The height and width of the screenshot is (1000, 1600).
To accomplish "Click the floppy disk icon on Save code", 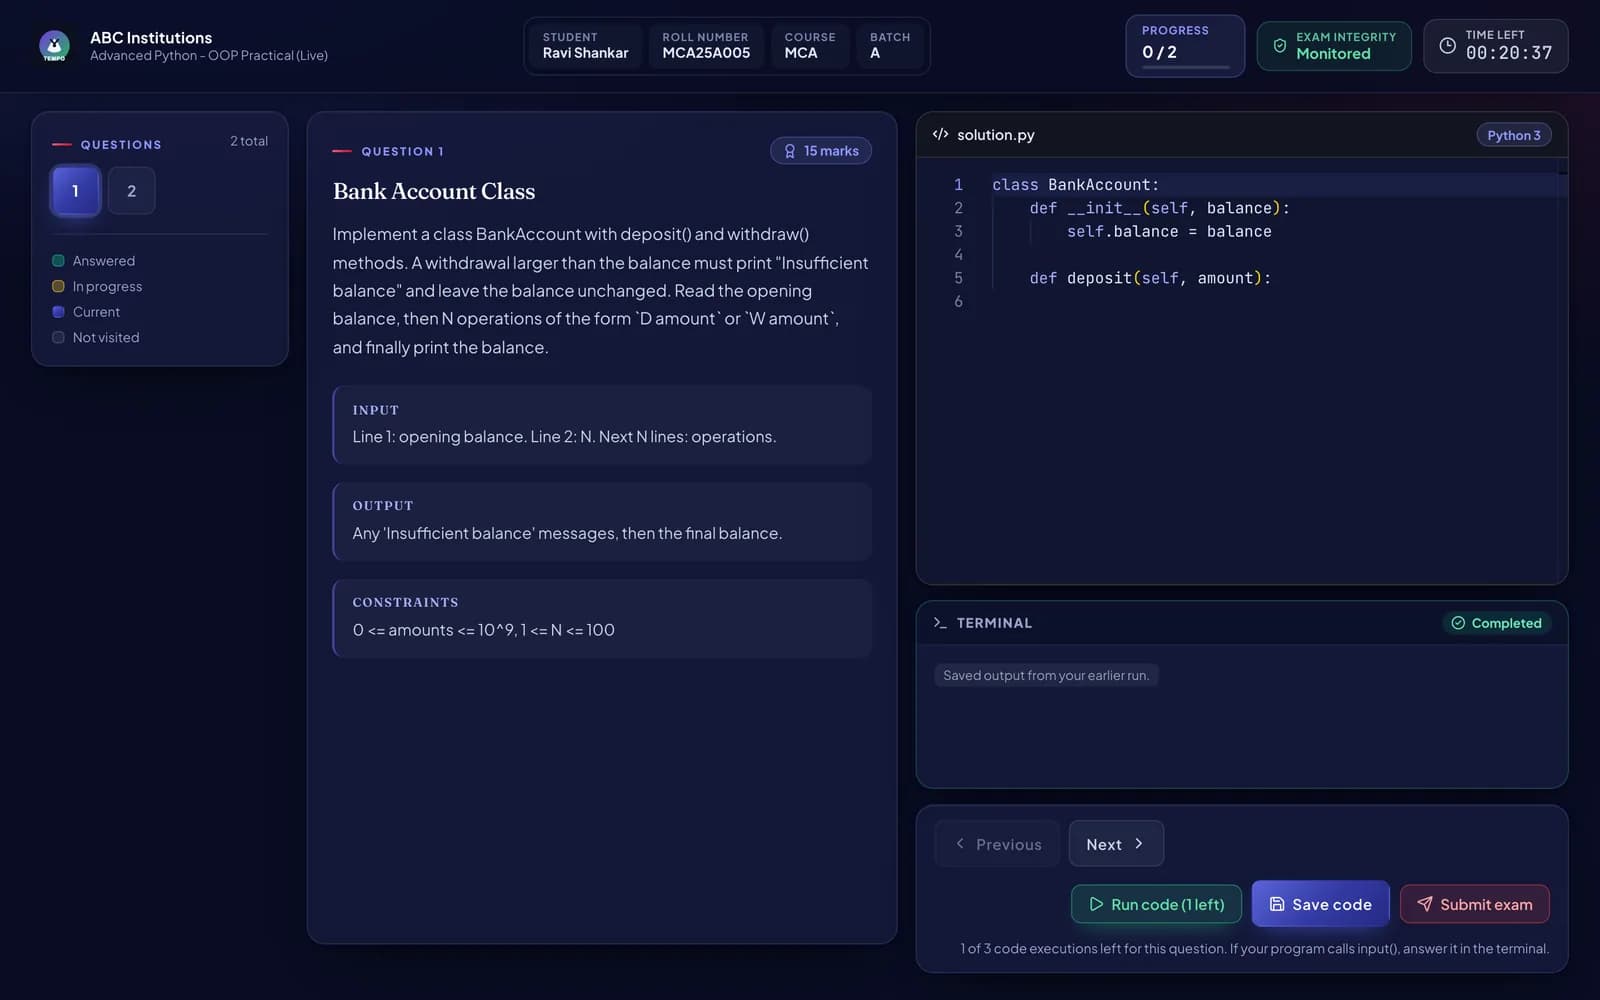I will pyautogui.click(x=1277, y=904).
